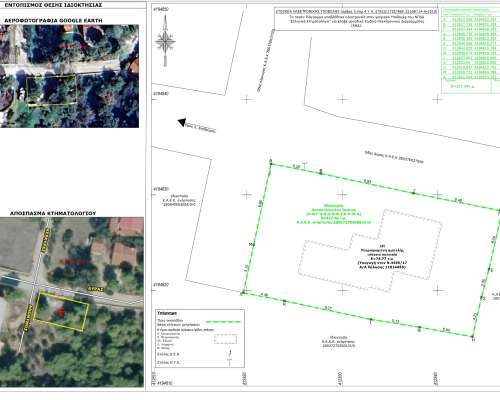Click the black road direction arrowhead
This screenshot has width=500, height=400.
182,122
